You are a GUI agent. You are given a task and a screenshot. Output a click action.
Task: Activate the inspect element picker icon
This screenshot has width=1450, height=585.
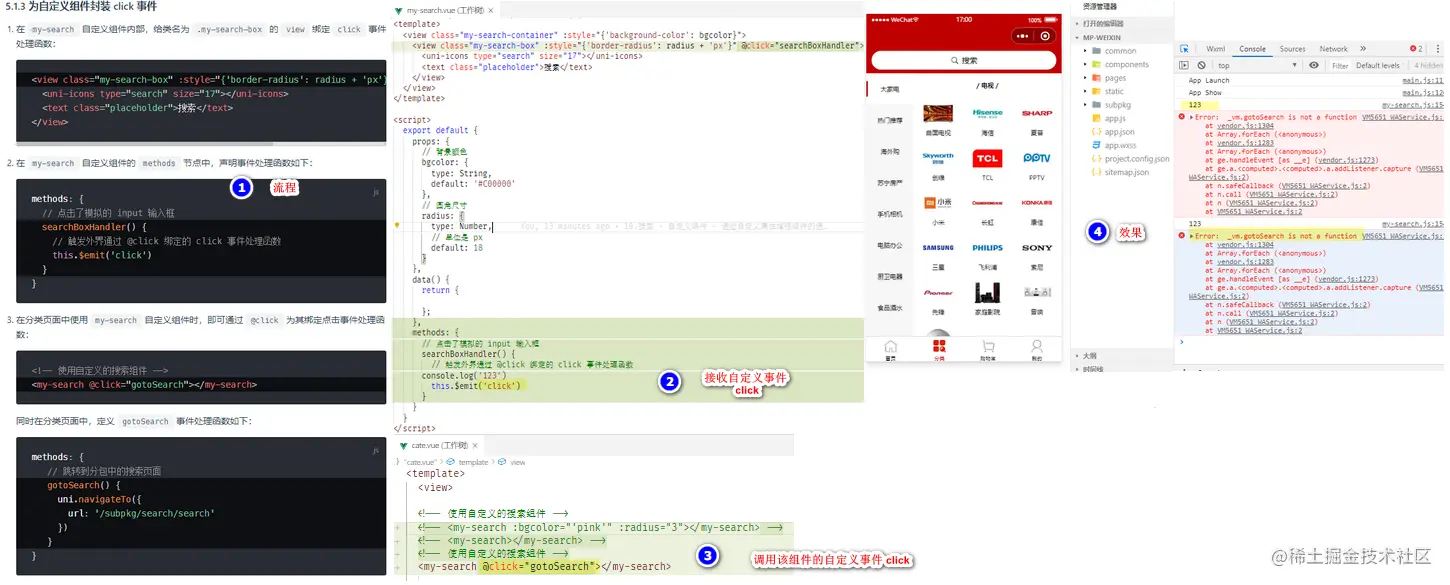pos(1184,49)
